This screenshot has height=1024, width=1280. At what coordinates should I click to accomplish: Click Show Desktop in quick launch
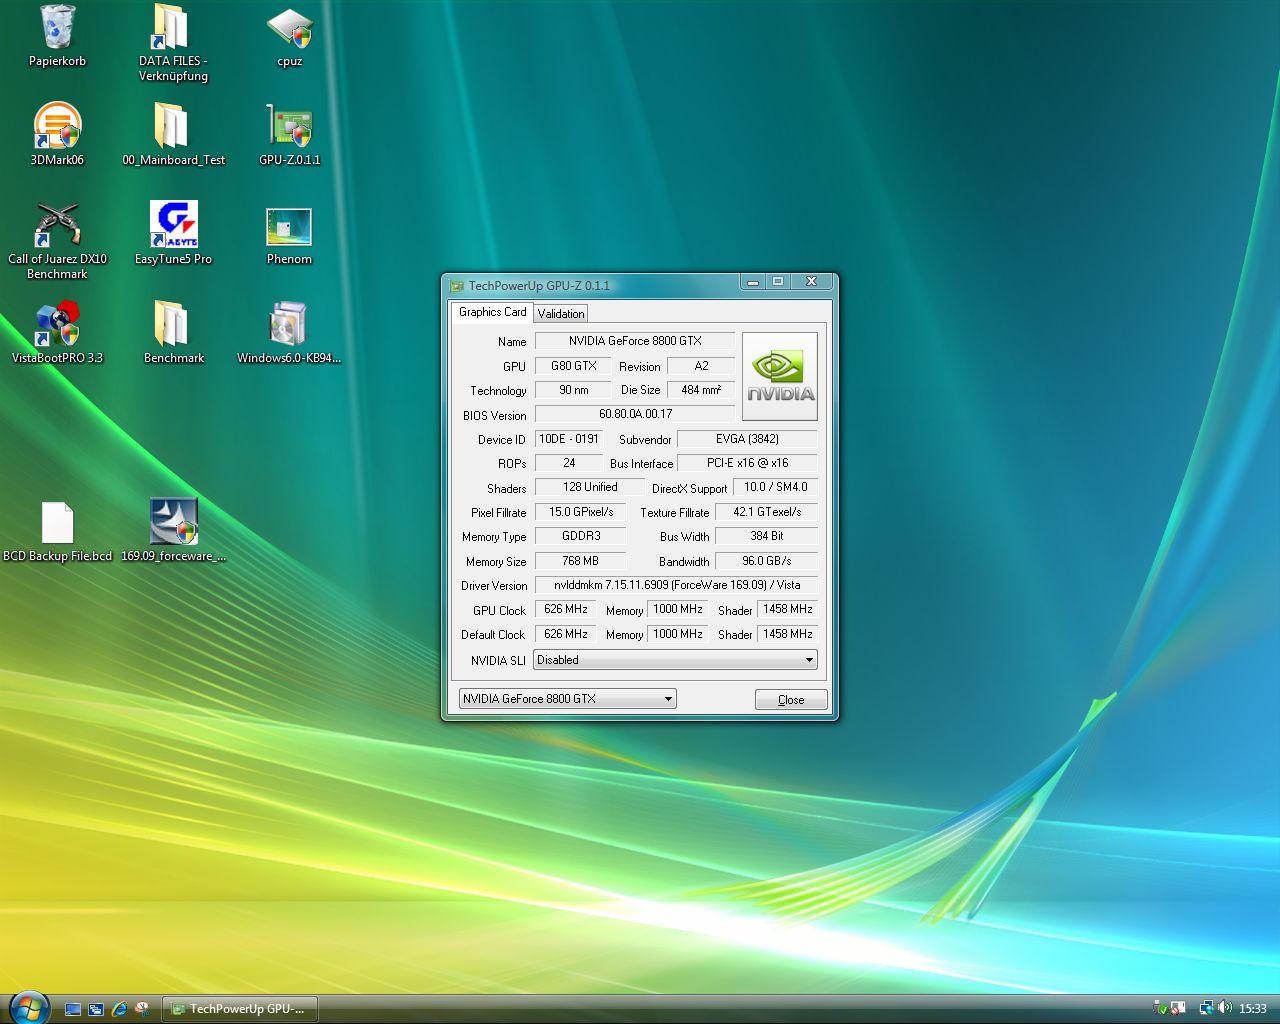click(x=72, y=1009)
